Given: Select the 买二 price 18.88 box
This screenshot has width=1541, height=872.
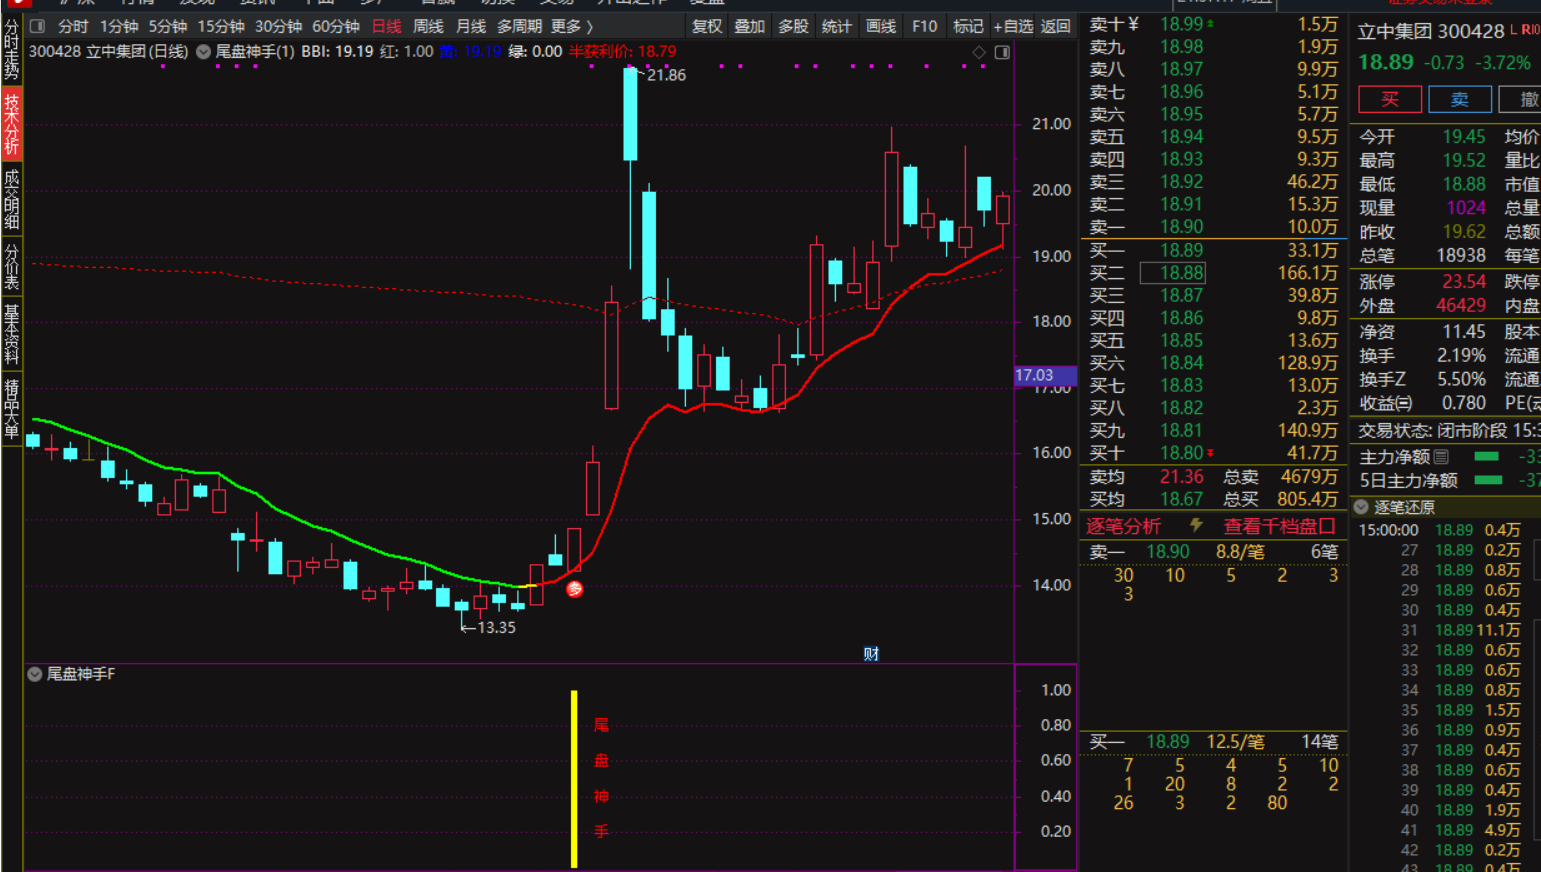Looking at the screenshot, I should click(1181, 273).
